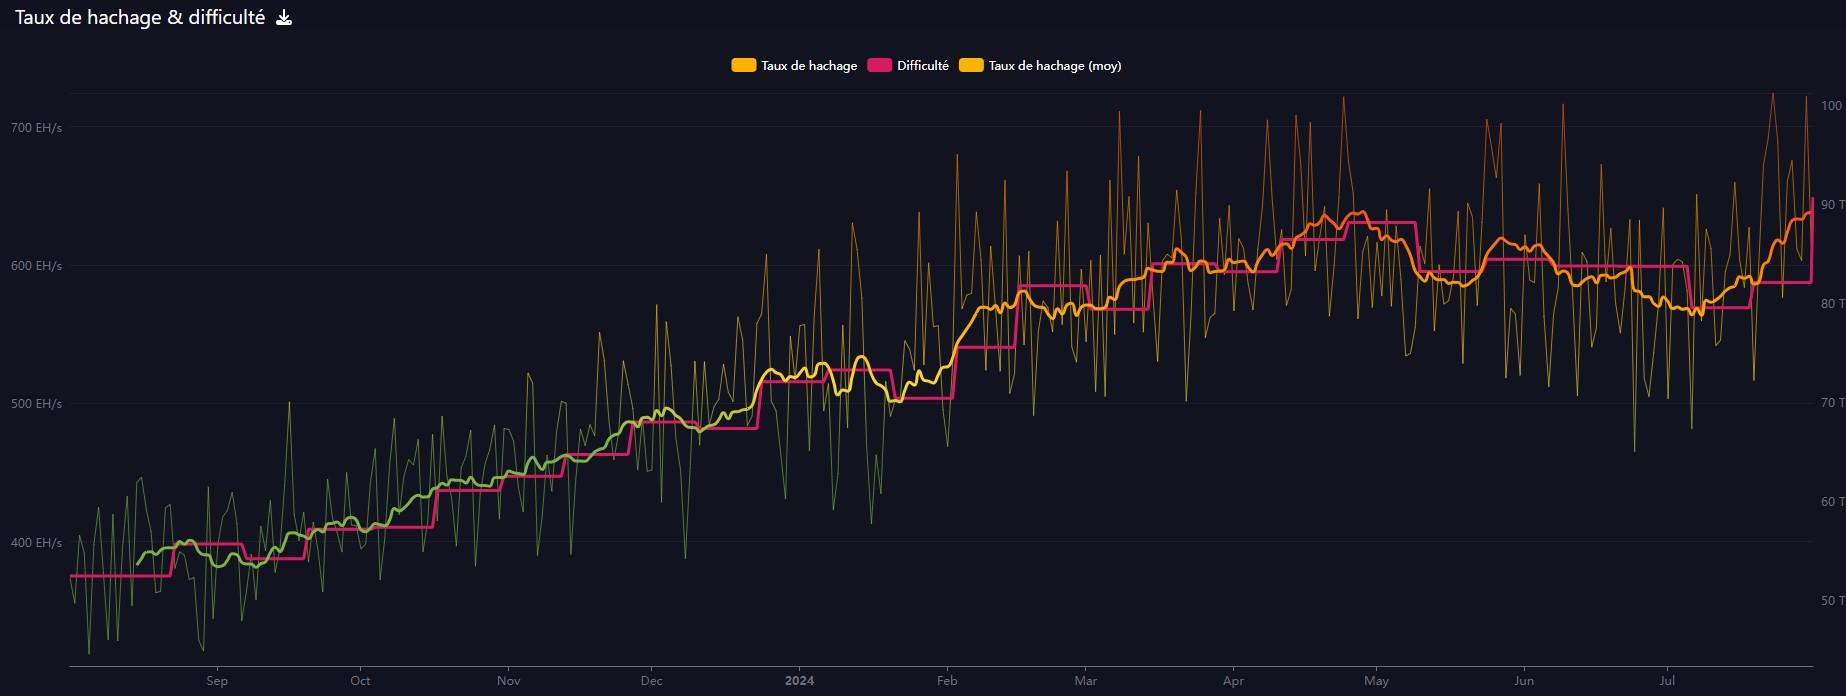Click the Apr marker on the x-axis
The width and height of the screenshot is (1846, 696).
click(x=1233, y=681)
